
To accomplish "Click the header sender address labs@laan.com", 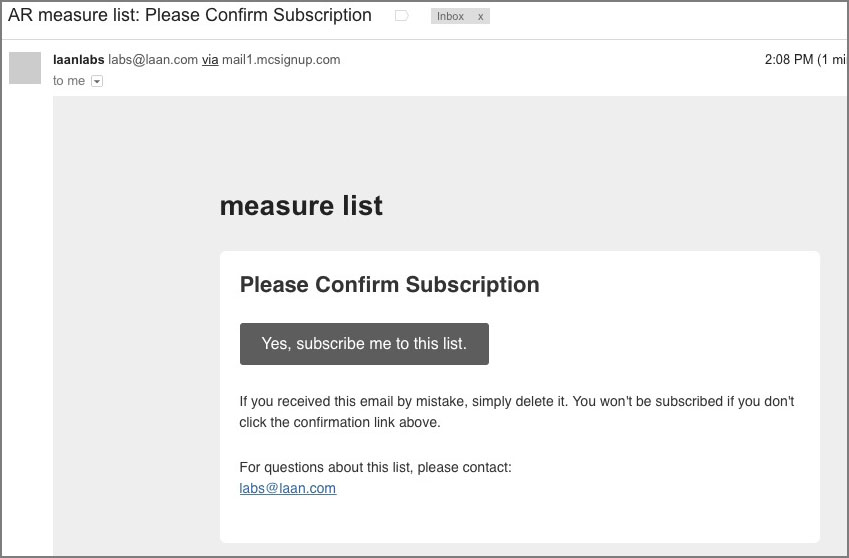I will 153,60.
